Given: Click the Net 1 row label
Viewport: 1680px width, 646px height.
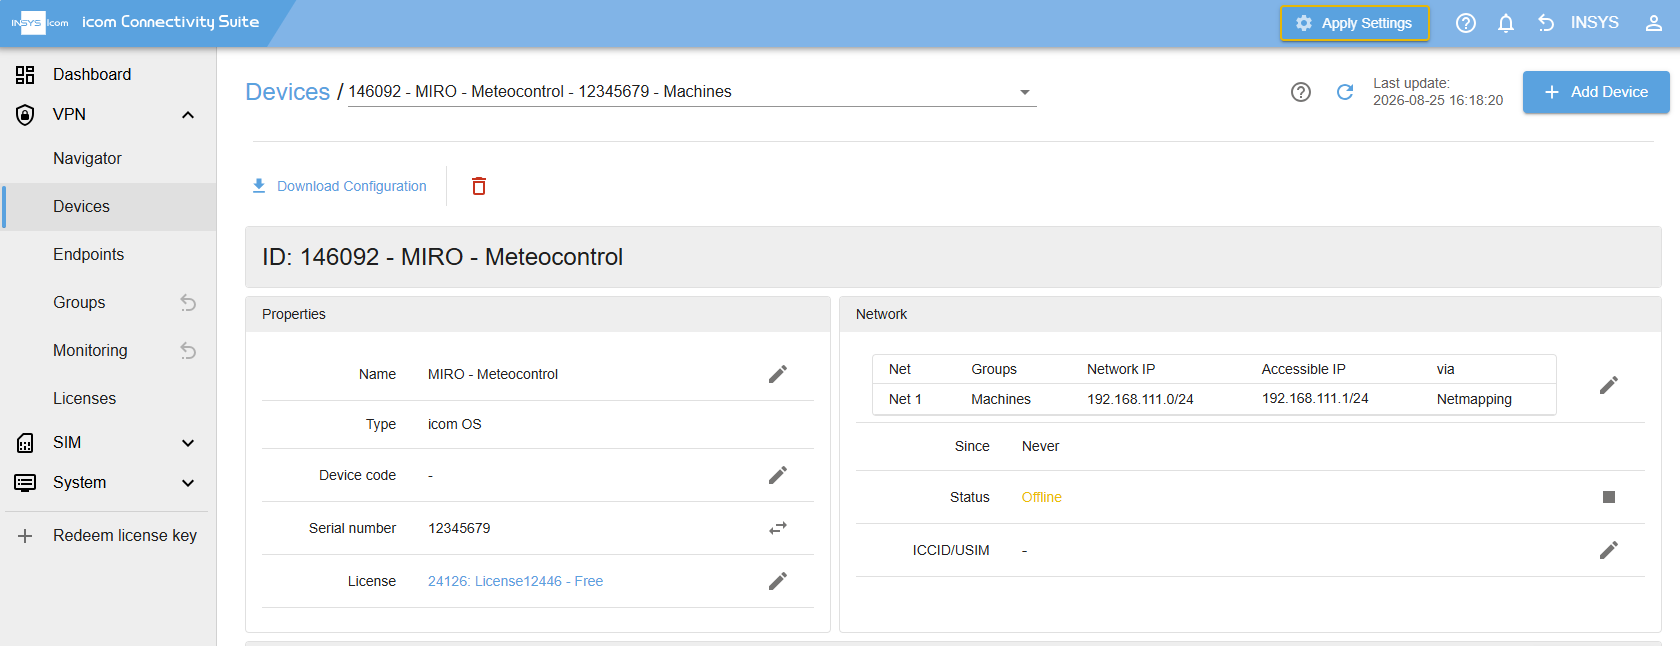Looking at the screenshot, I should tap(905, 399).
